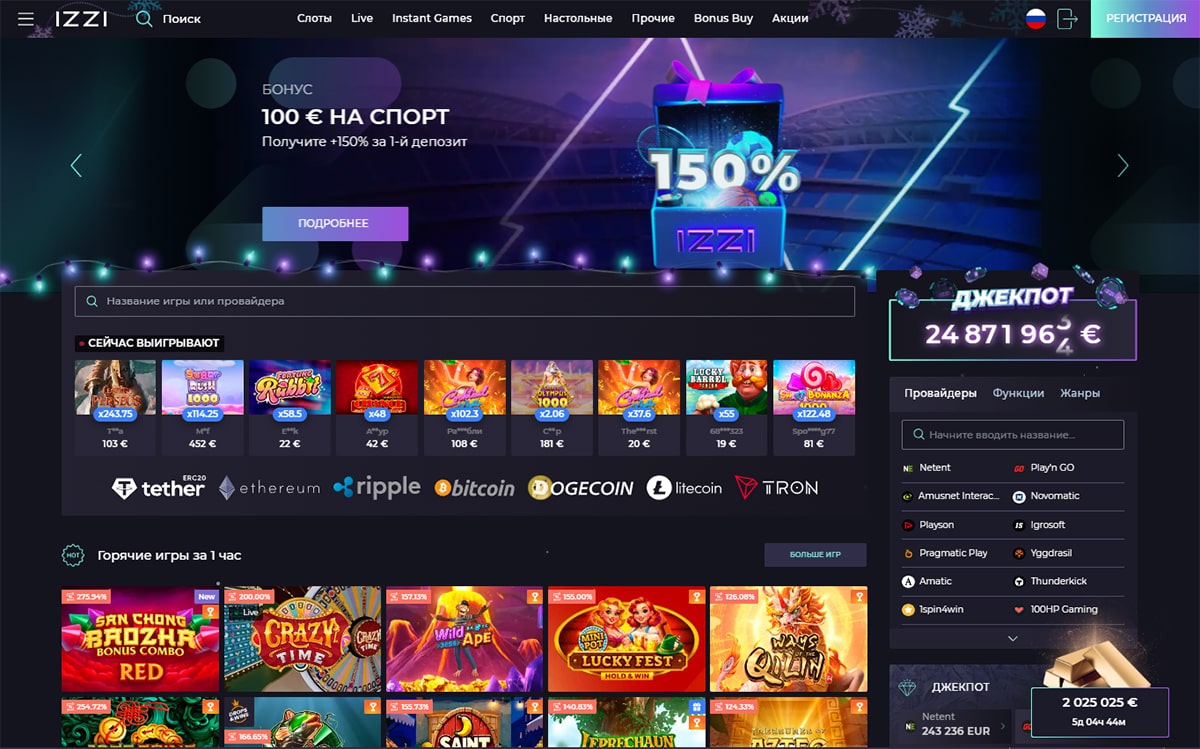Select the Russian flag language icon
Screen dimensions: 1200x749
click(1036, 18)
